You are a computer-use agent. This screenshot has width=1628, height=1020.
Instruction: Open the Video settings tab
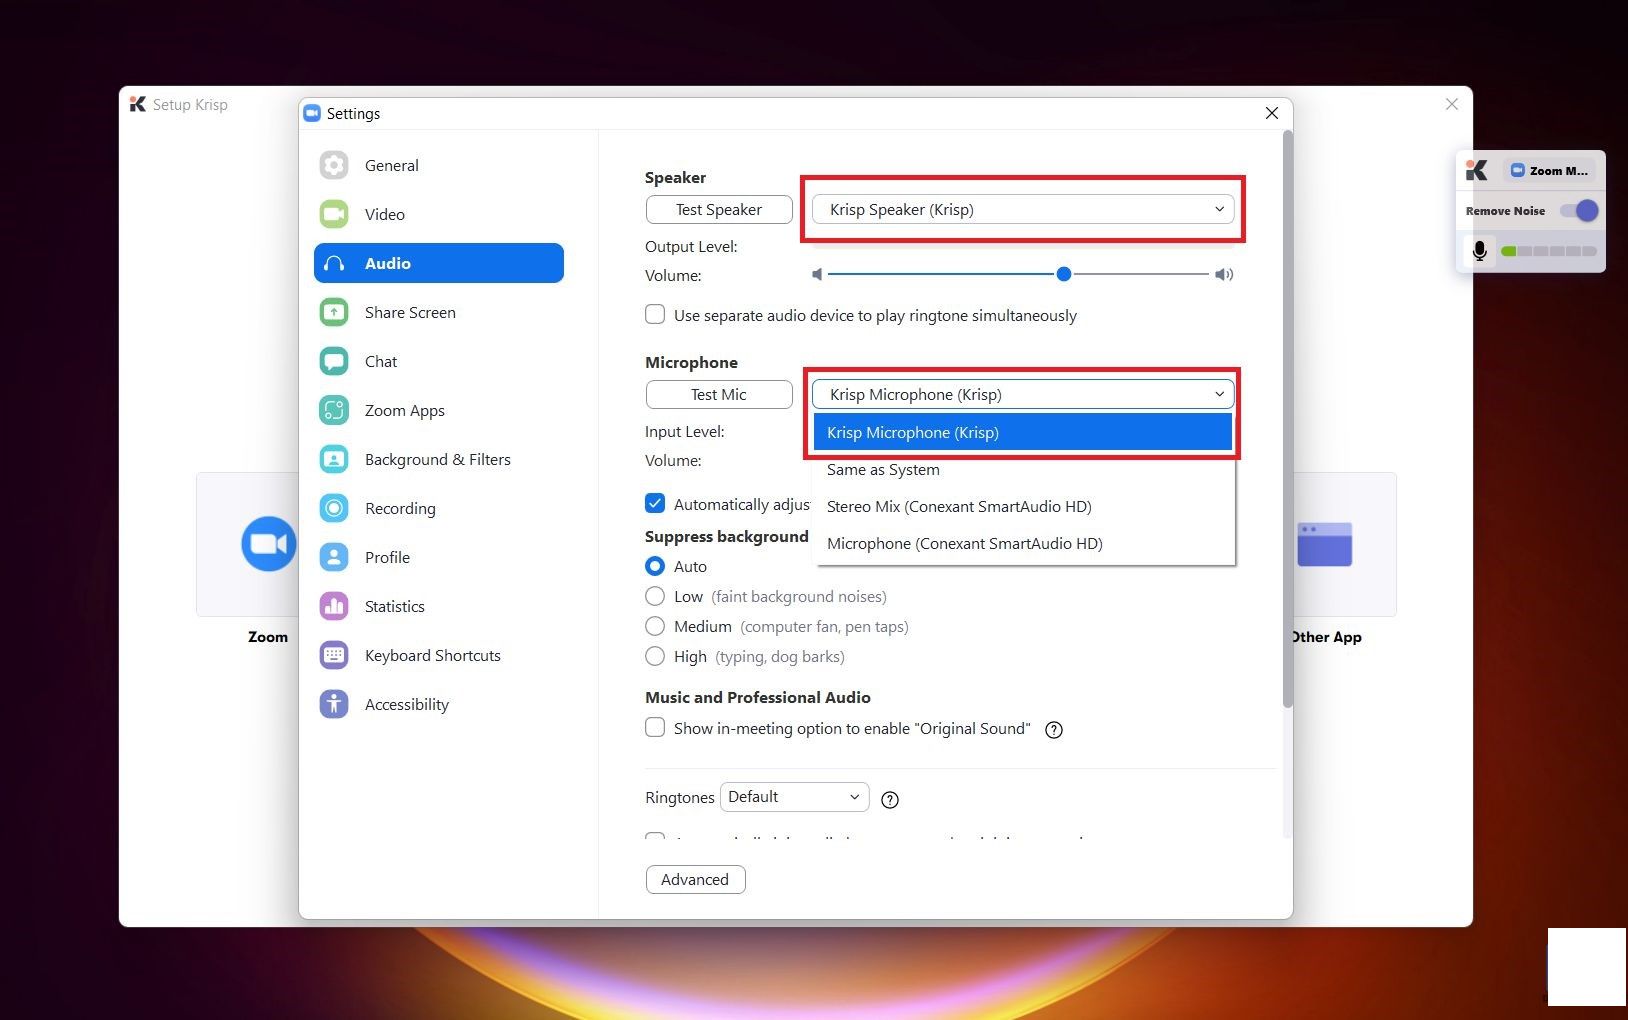tap(439, 214)
